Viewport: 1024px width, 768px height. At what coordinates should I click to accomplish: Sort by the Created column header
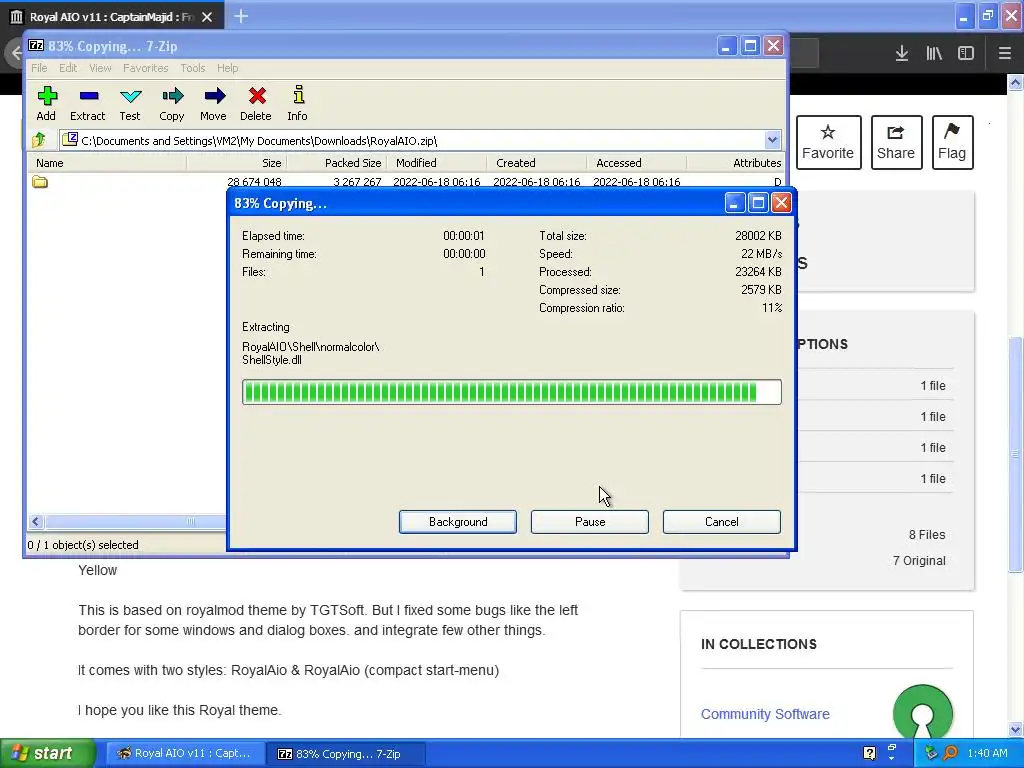[x=536, y=163]
